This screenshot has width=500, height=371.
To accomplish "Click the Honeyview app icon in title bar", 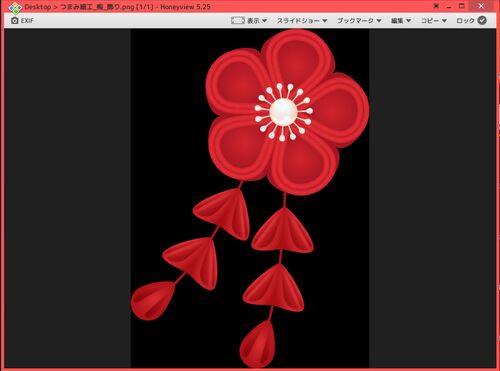I will (15, 7).
